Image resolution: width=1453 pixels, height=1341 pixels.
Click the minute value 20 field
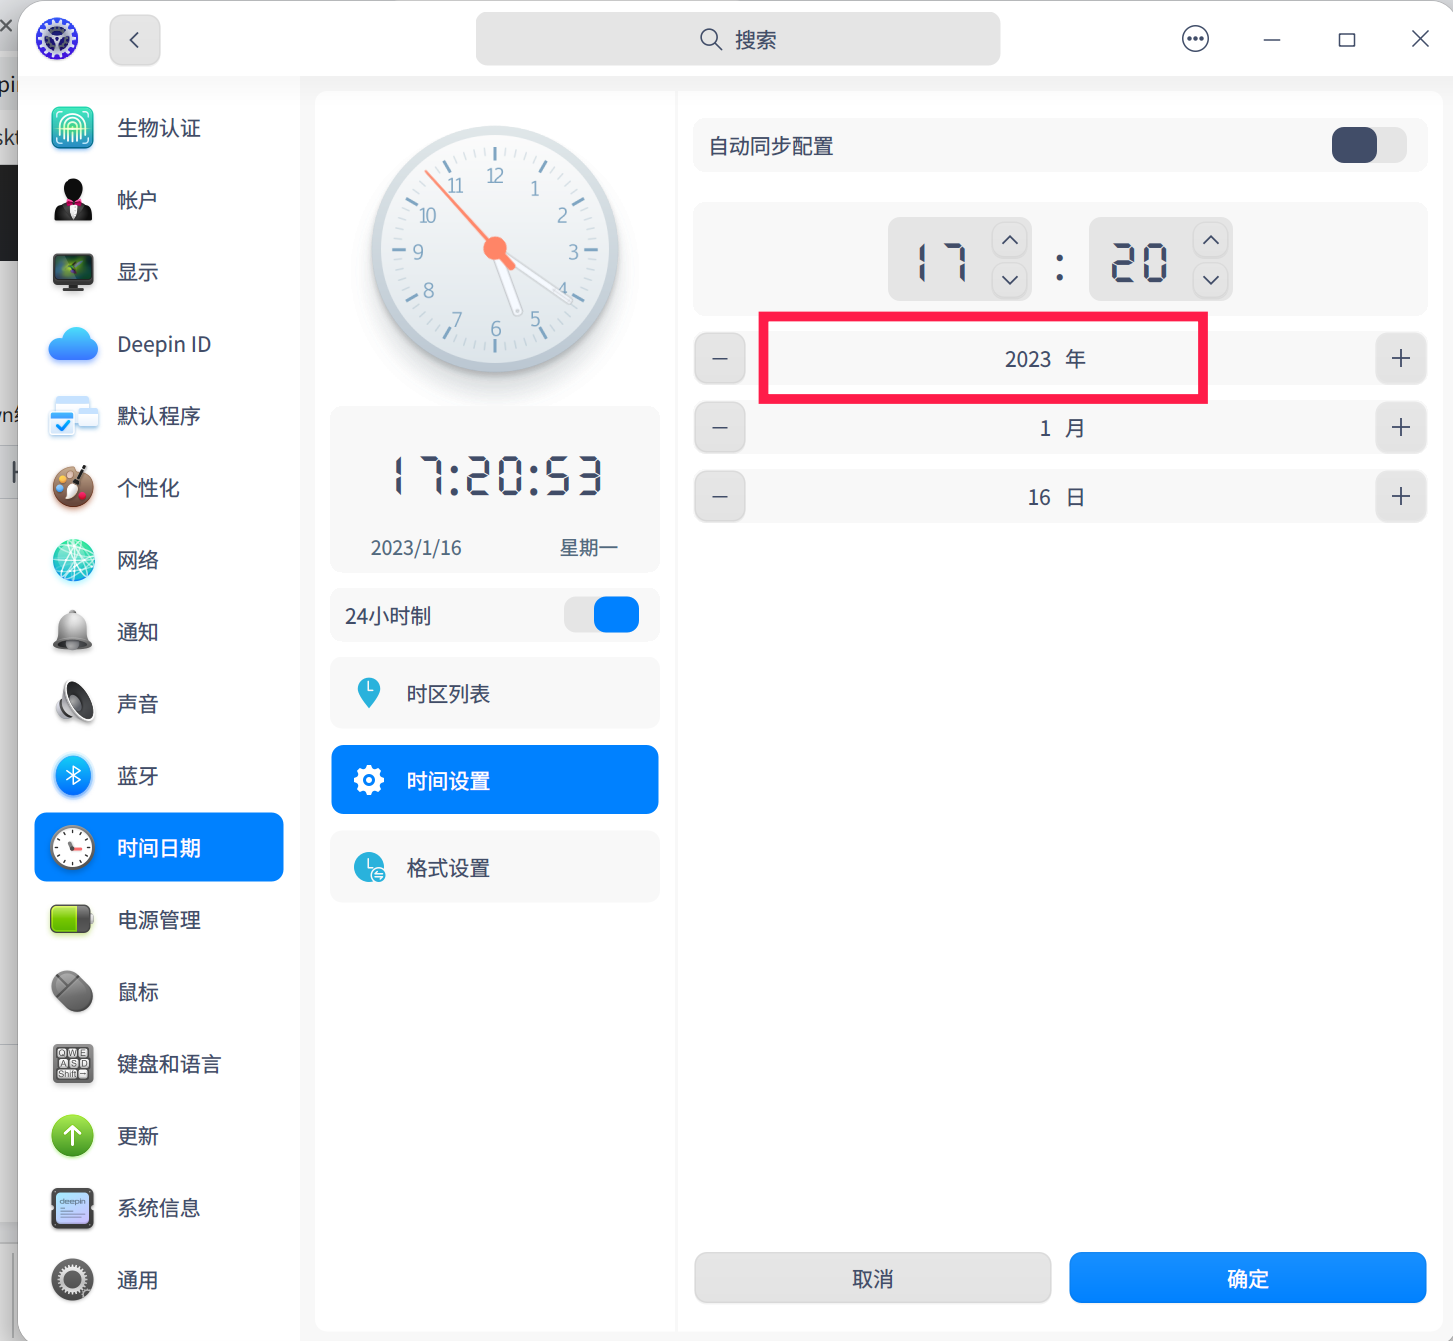(x=1140, y=261)
